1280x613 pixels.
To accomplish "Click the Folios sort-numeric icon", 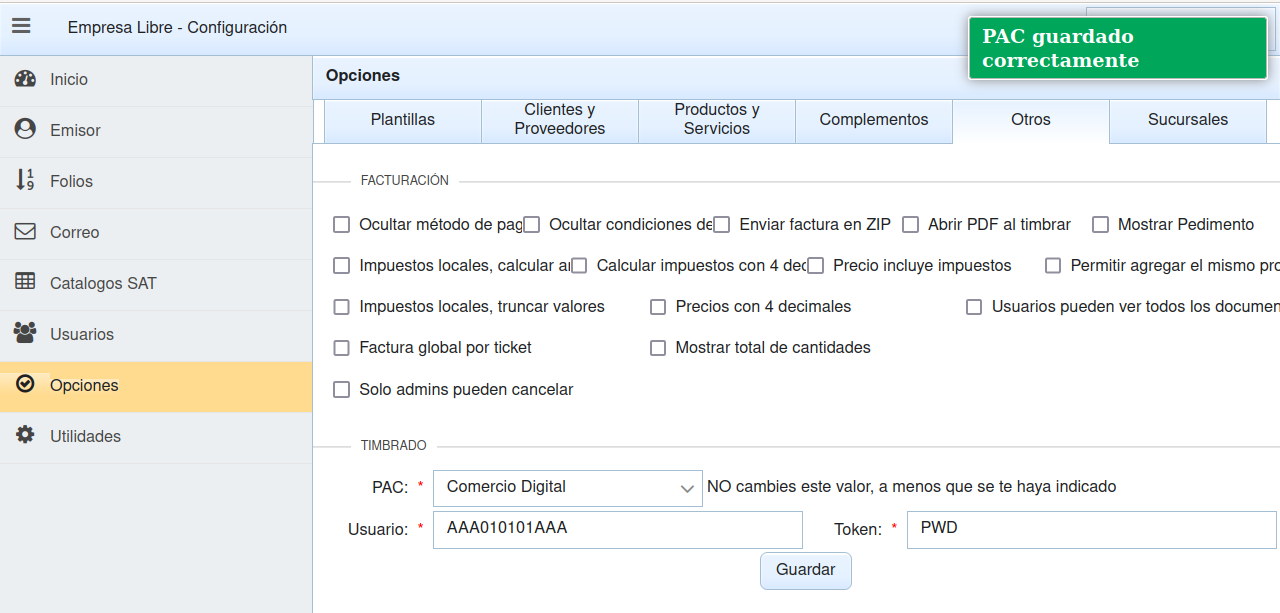I will [25, 181].
